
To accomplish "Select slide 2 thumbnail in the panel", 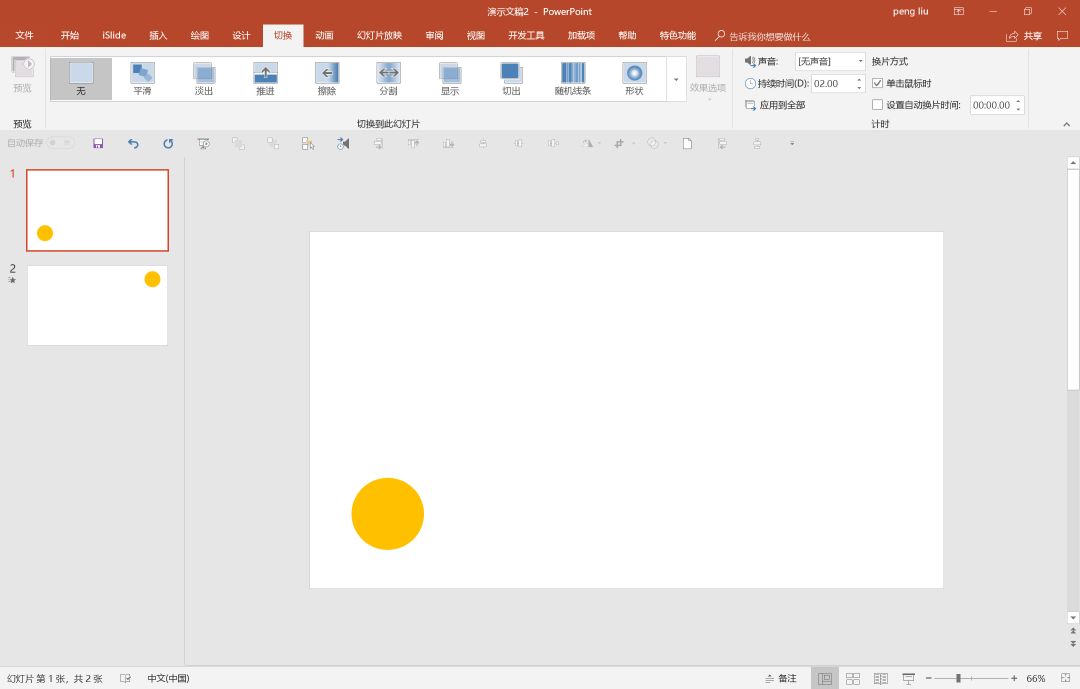I will (97, 305).
